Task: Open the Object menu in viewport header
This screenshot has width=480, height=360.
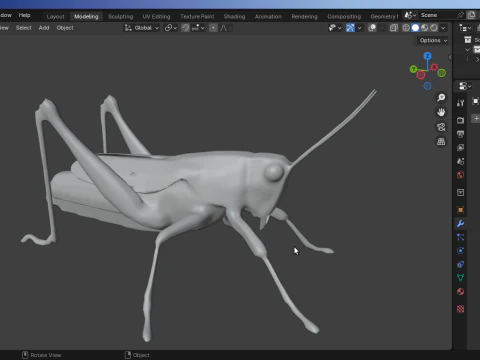Action: [x=65, y=28]
